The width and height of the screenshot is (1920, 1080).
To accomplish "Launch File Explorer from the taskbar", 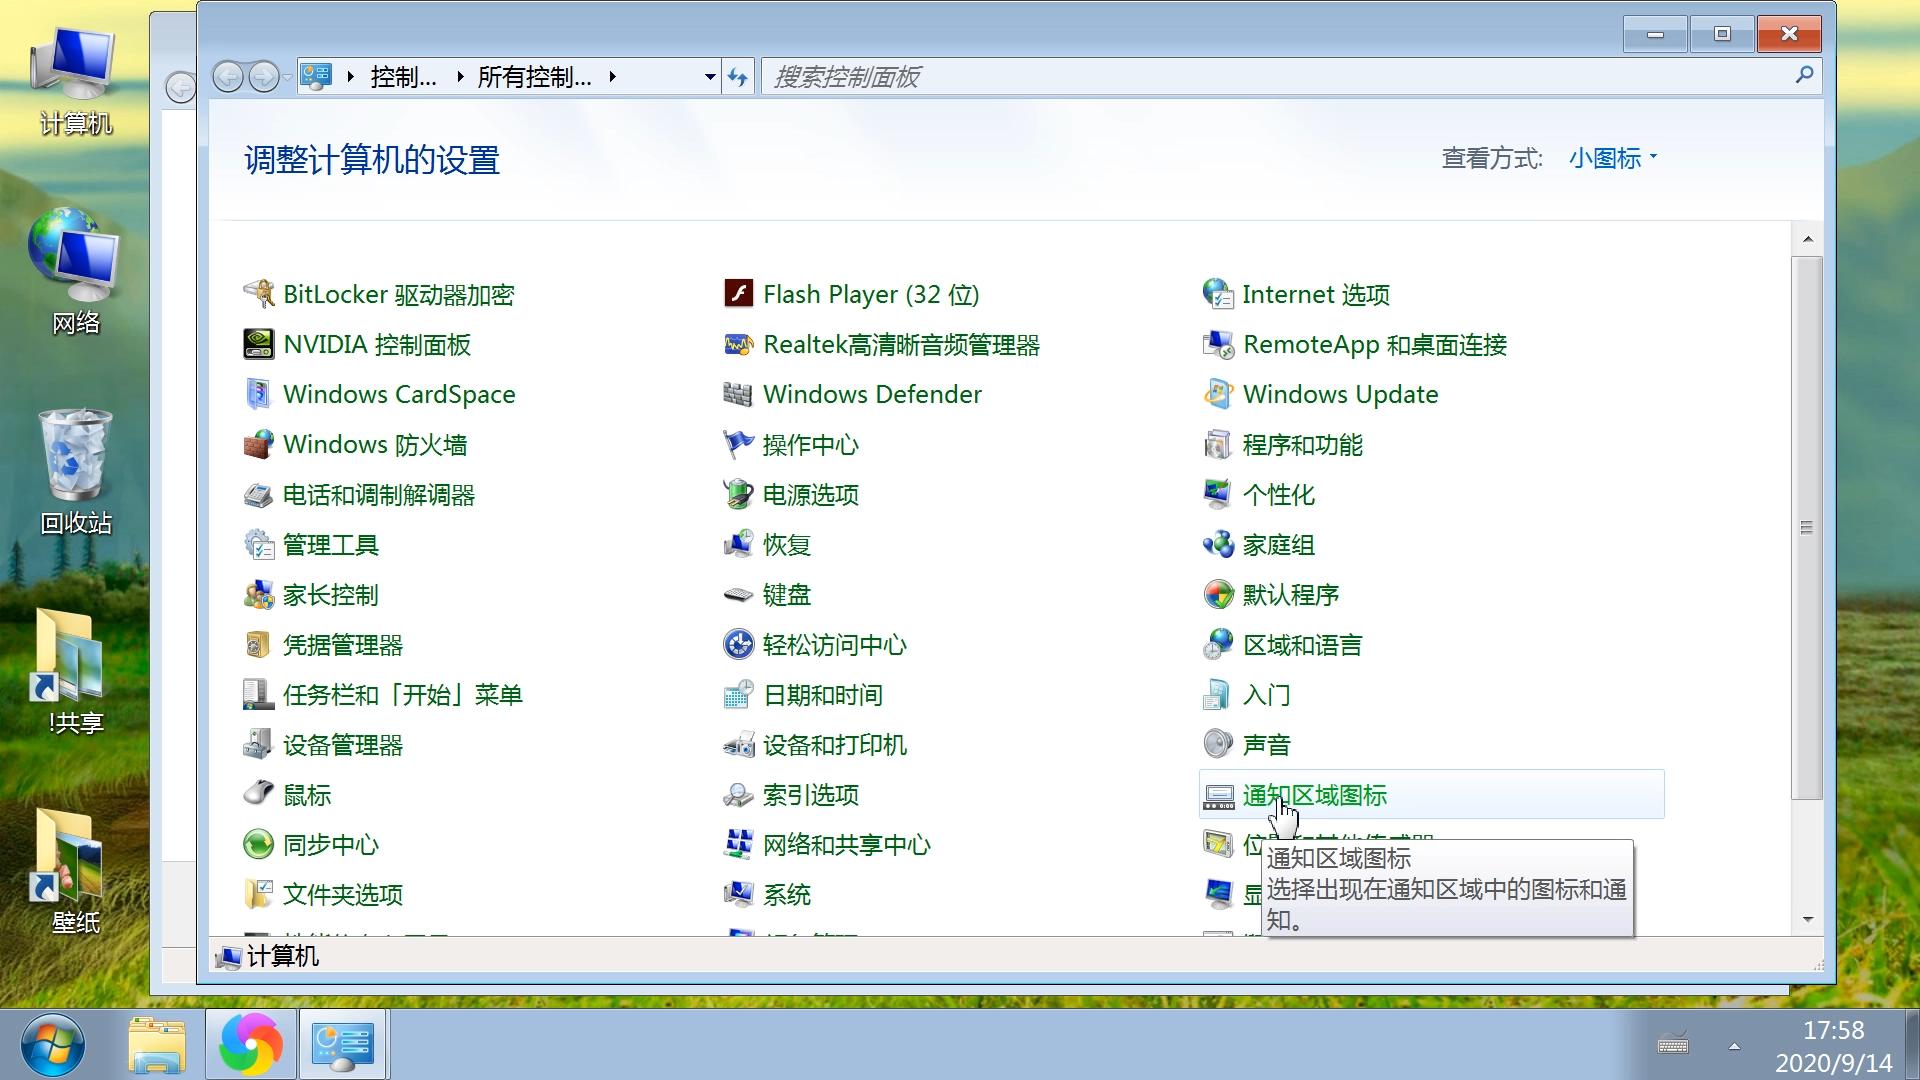I will point(157,1044).
